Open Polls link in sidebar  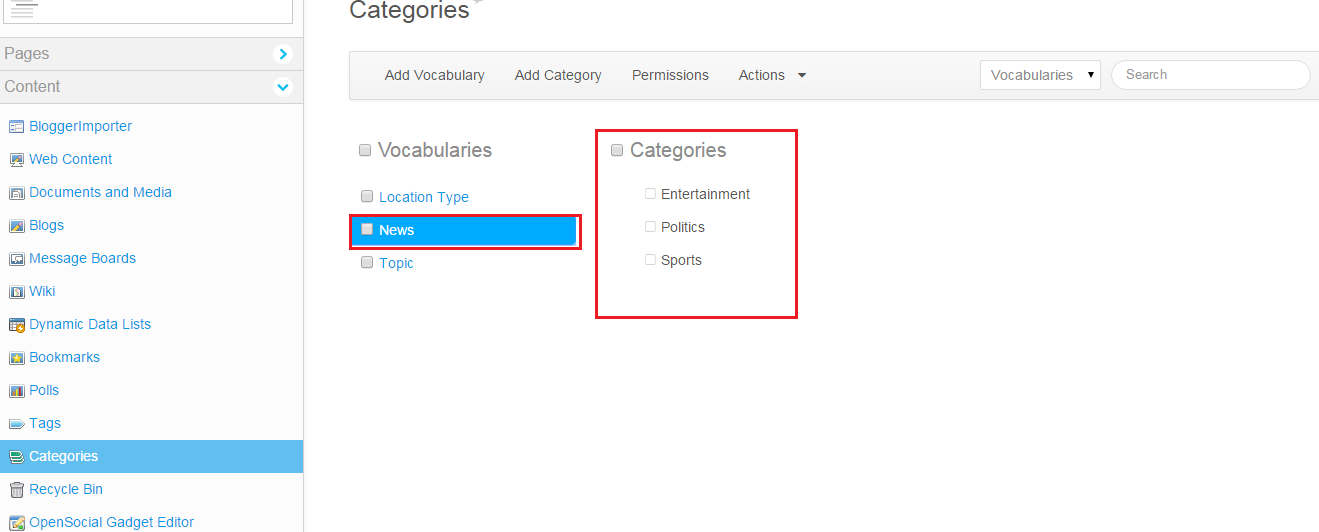pyautogui.click(x=44, y=391)
